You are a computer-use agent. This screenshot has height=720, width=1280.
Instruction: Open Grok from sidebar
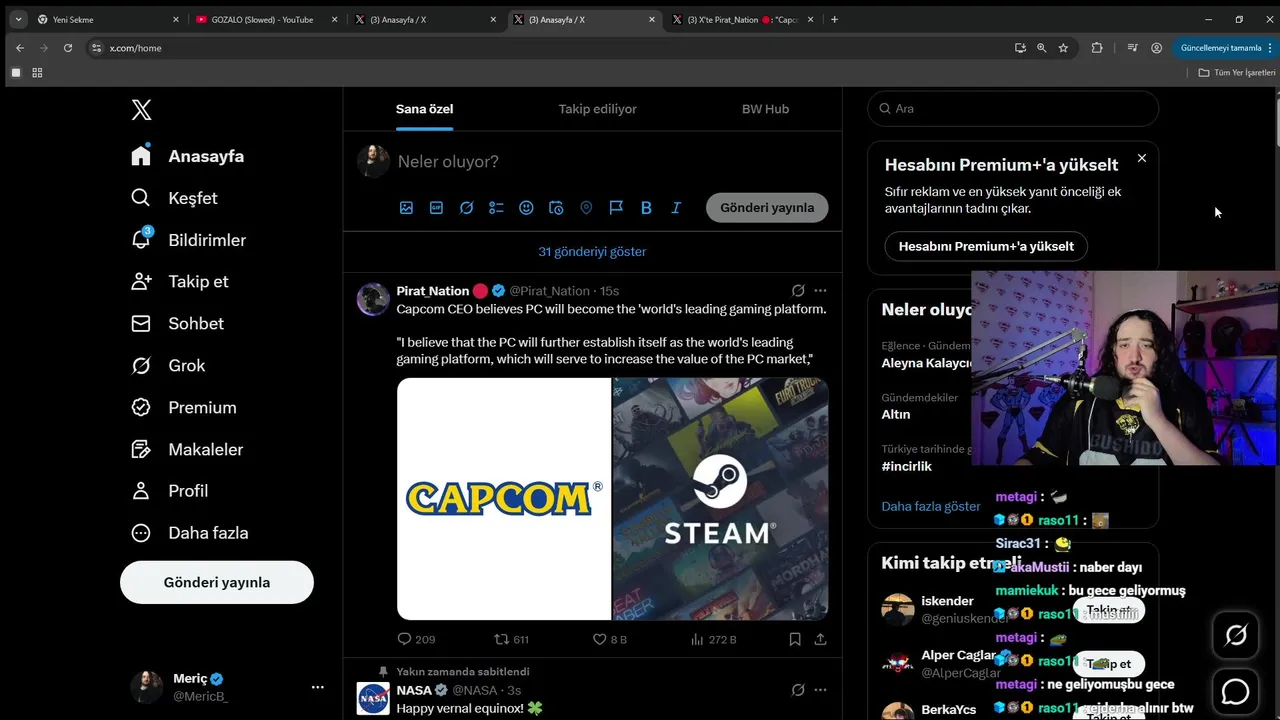(168, 365)
